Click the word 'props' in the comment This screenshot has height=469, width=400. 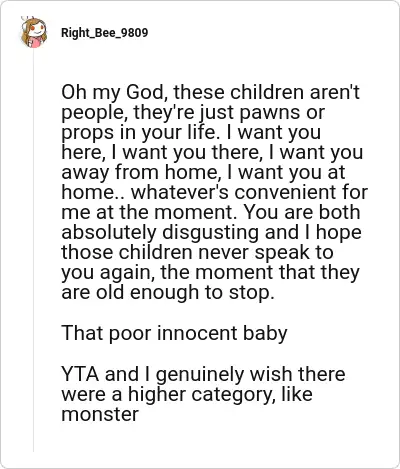click(87, 133)
